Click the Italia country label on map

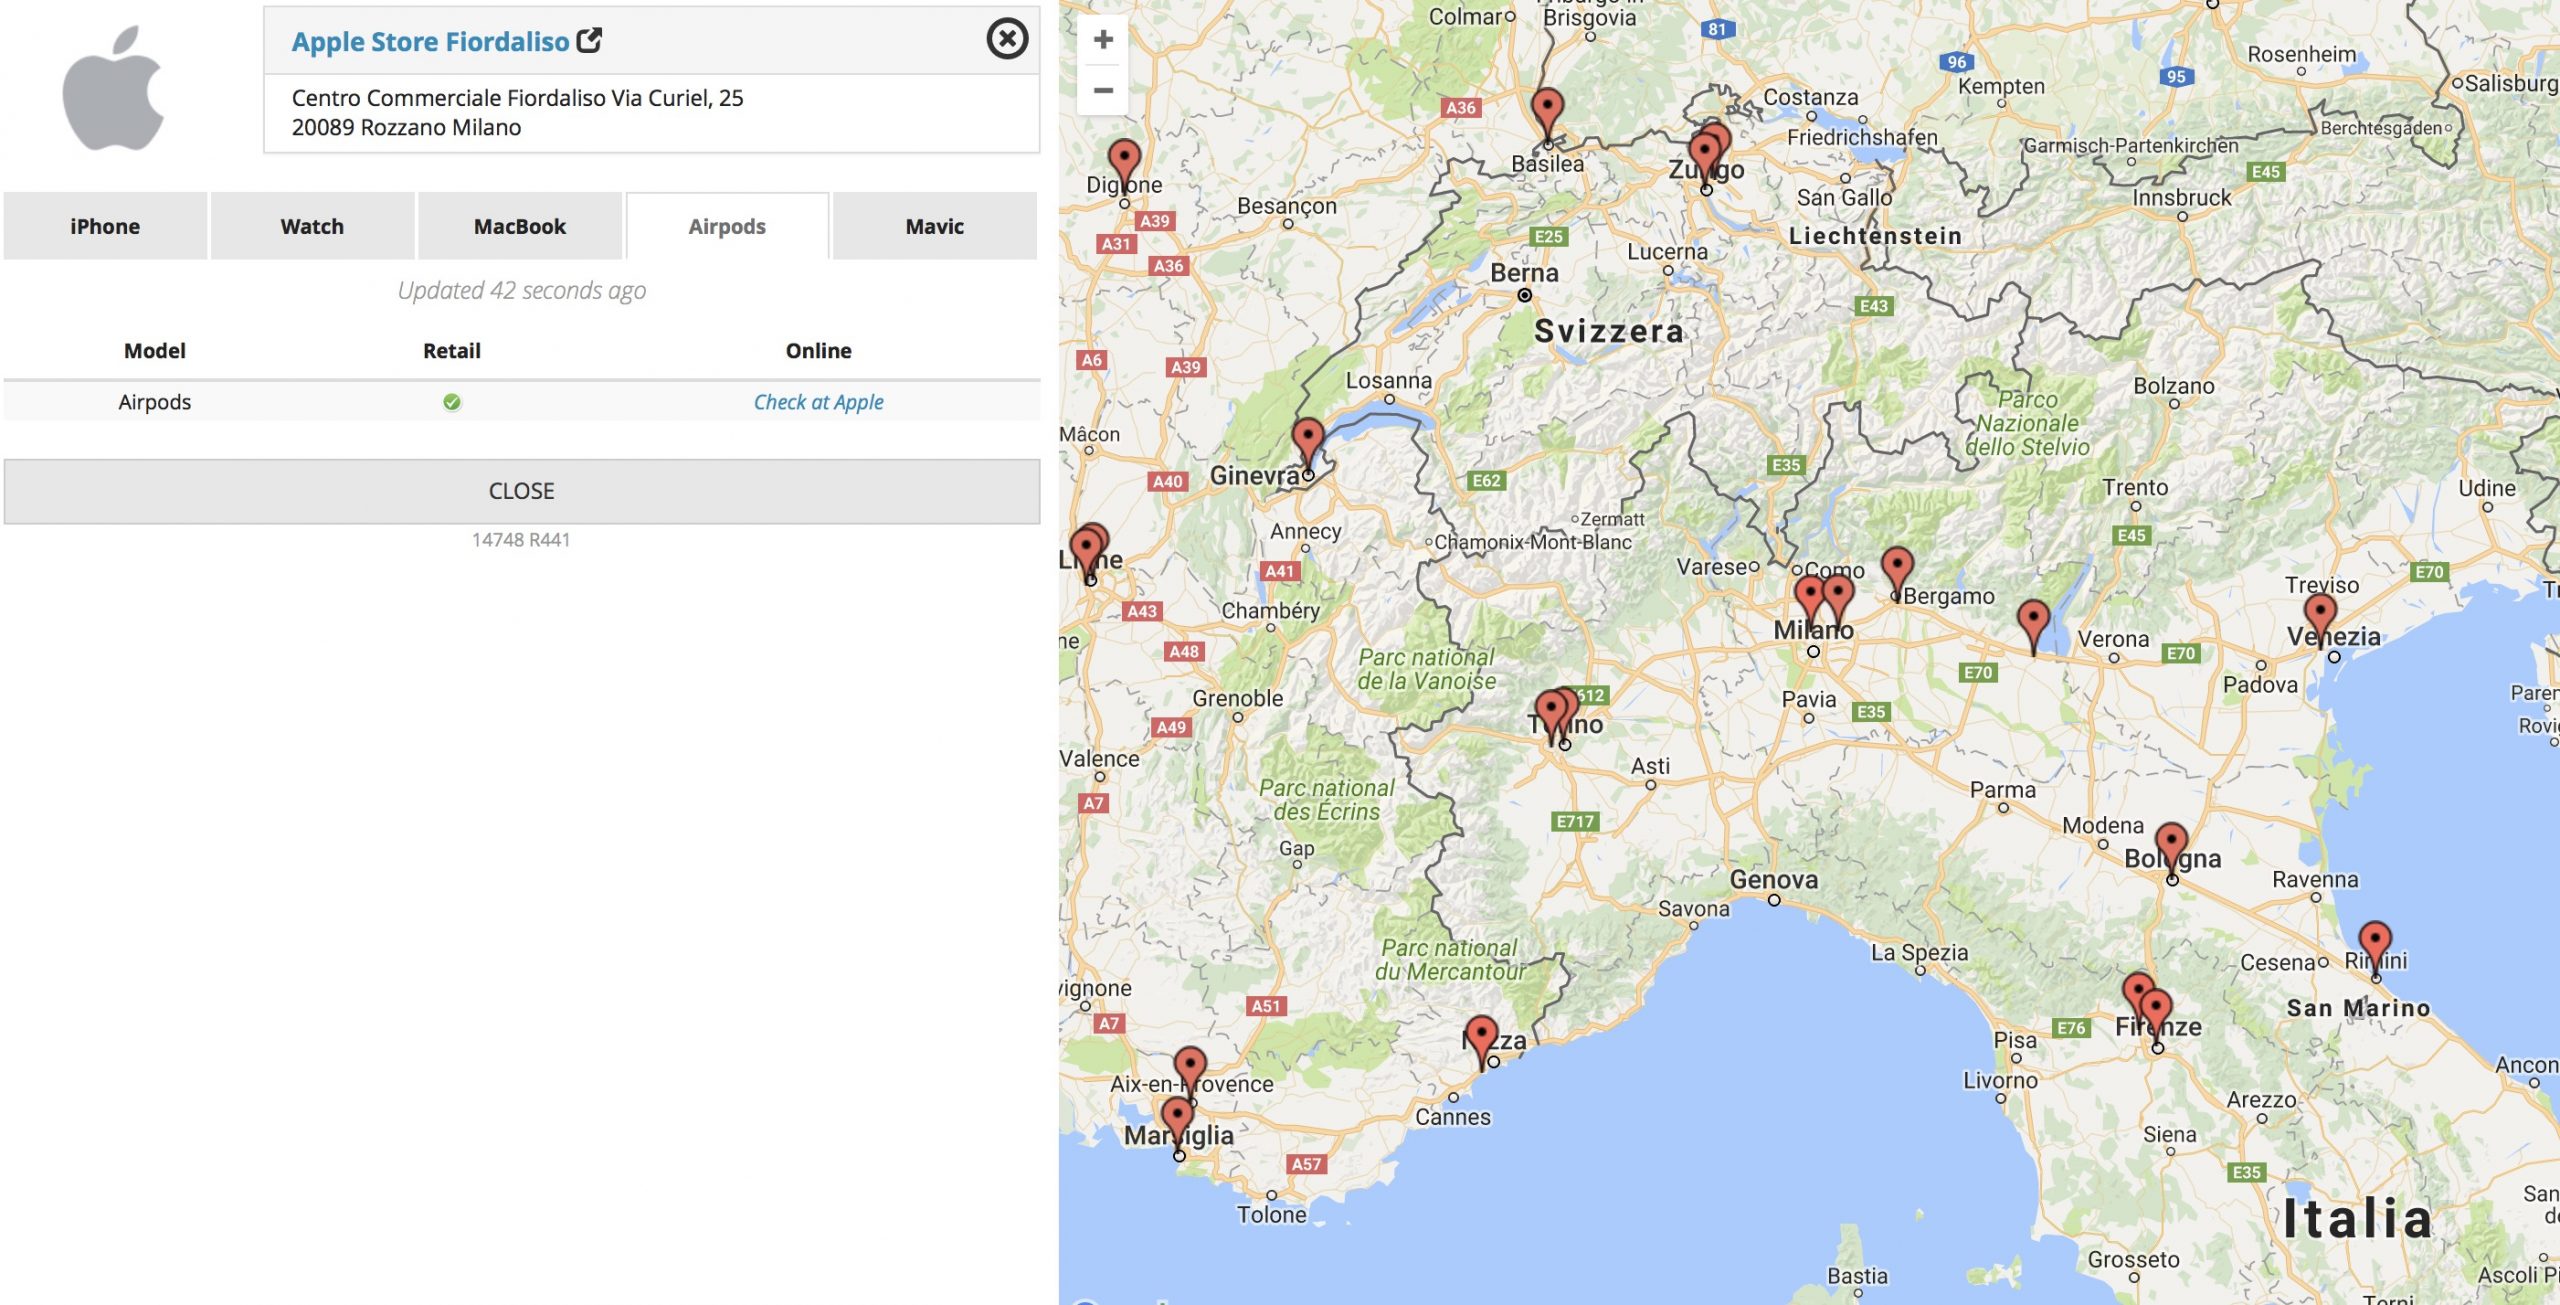[2358, 1218]
